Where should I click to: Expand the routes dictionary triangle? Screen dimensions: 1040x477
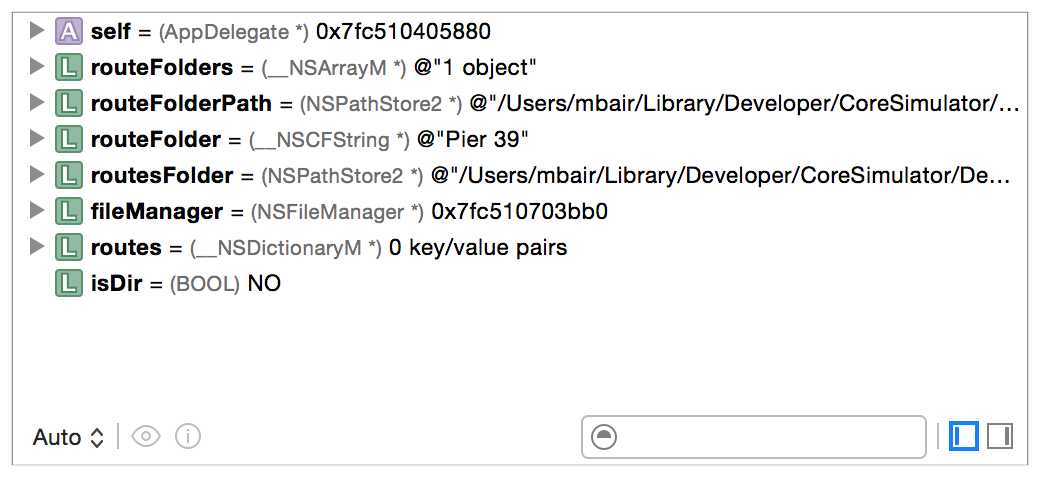(36, 247)
